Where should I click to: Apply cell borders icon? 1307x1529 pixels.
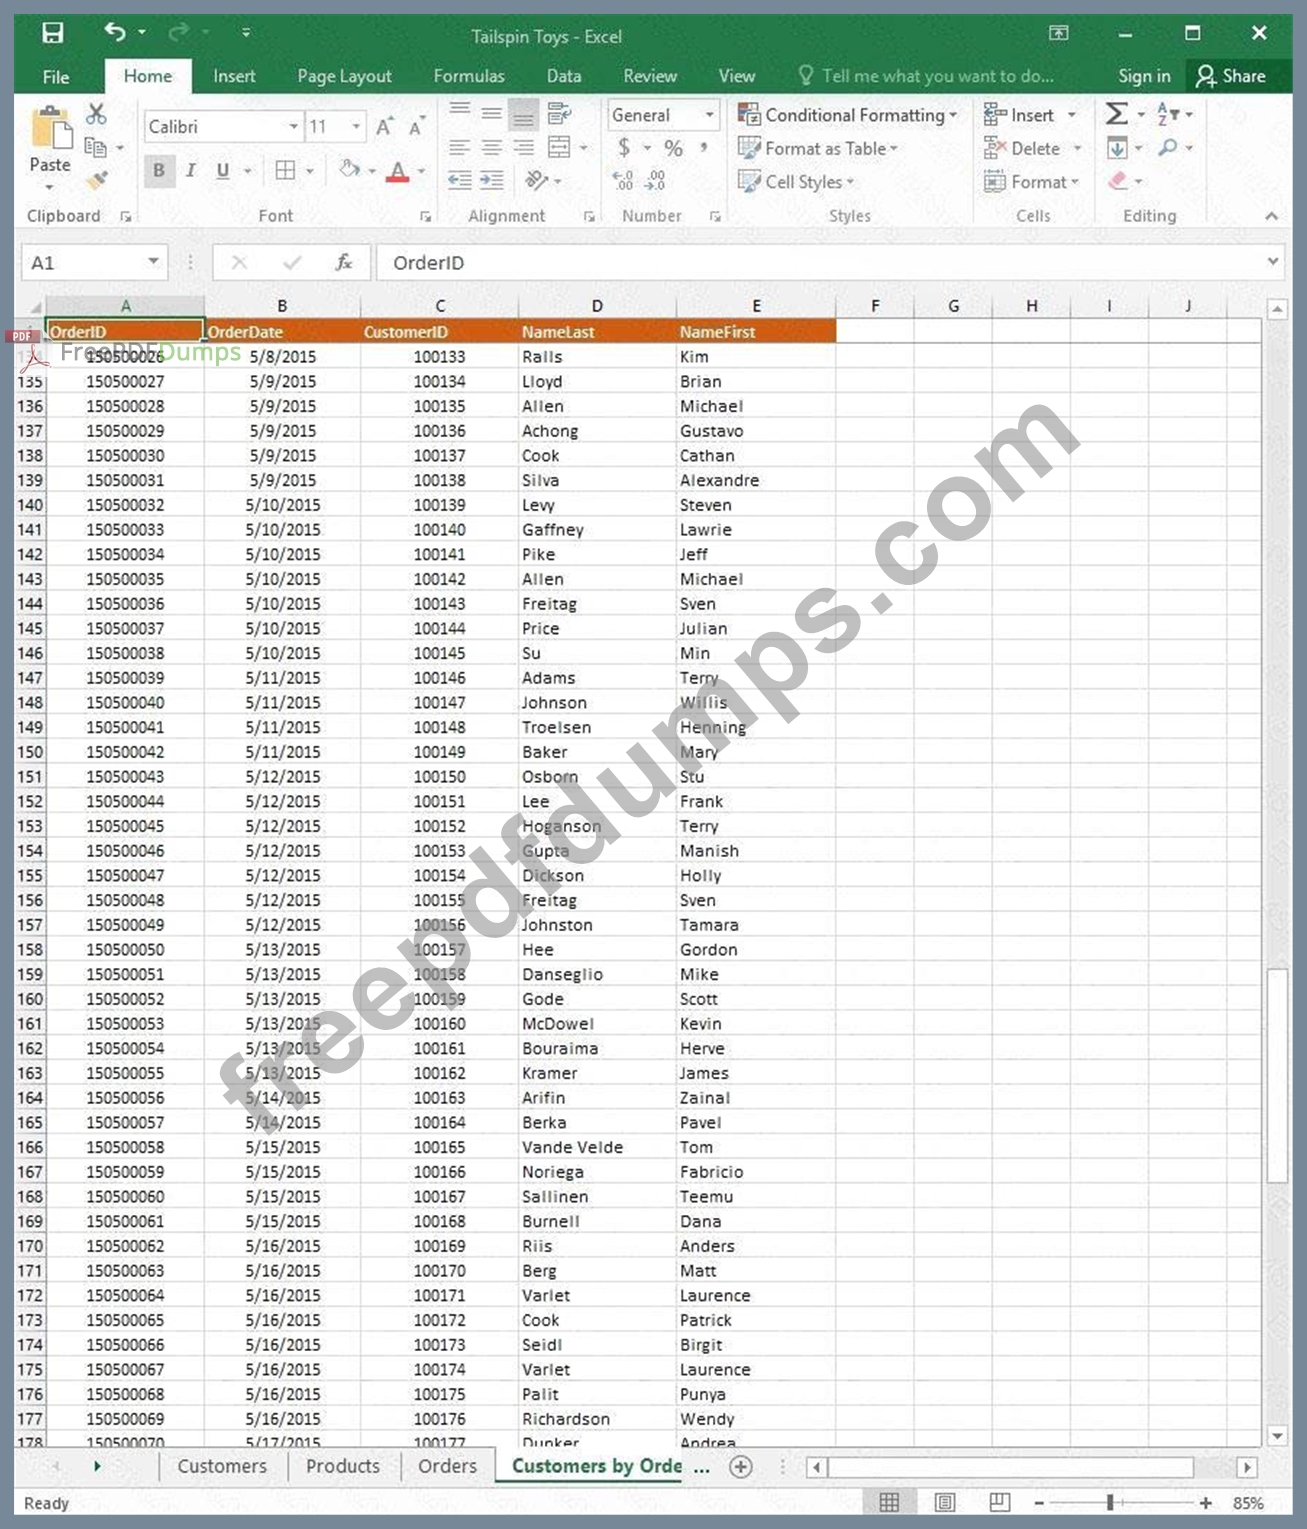click(x=285, y=170)
